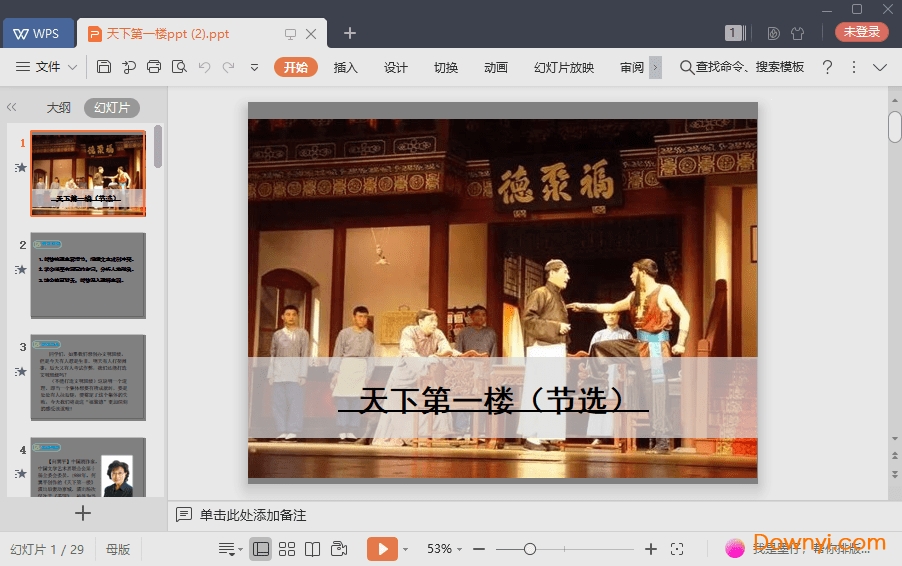
Task: Select slide 1 thumbnail
Action: click(88, 173)
